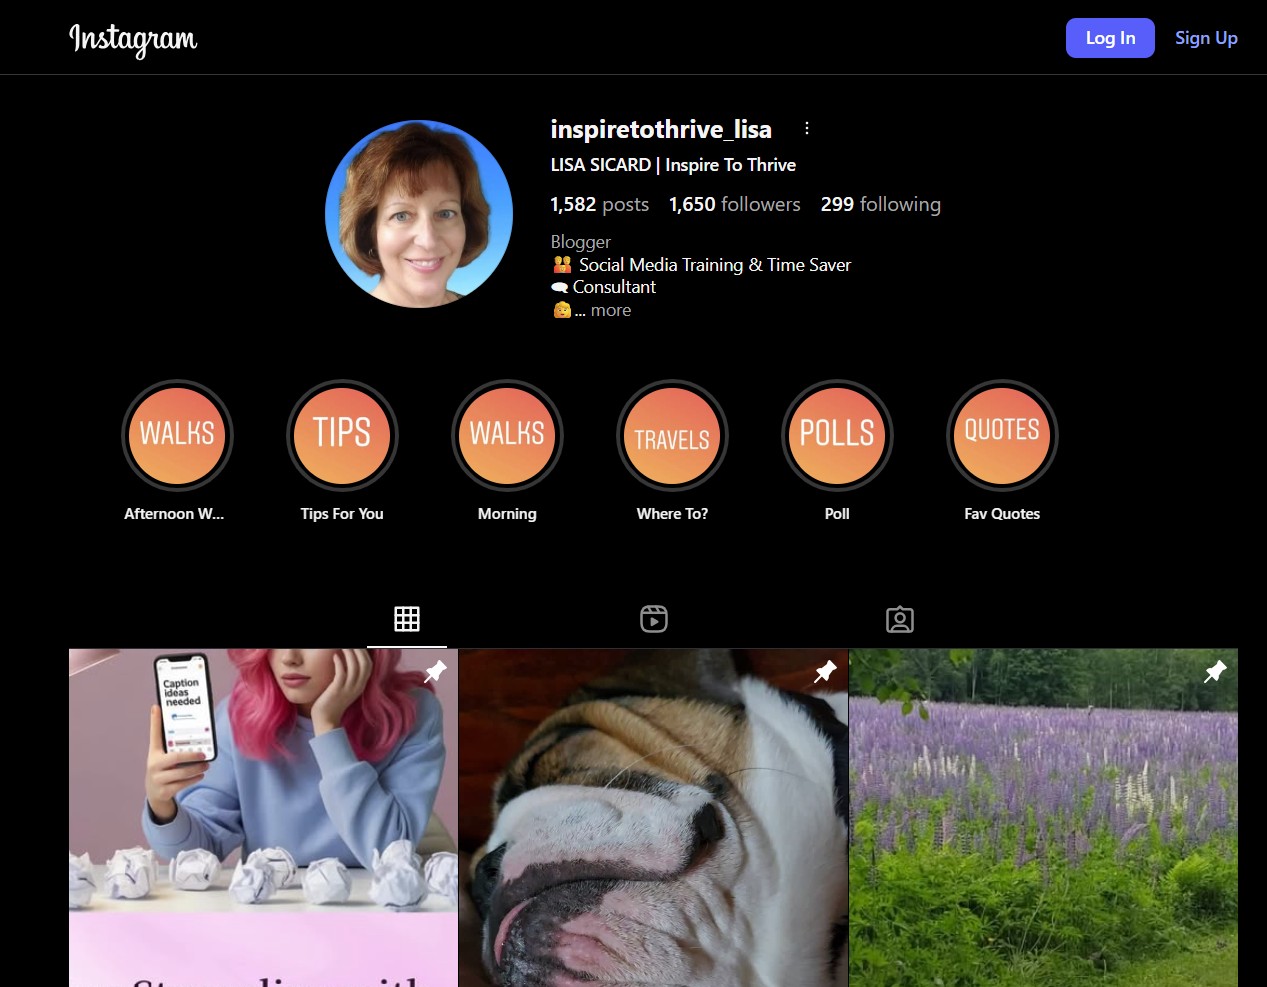This screenshot has height=987, width=1267.
Task: Open the 'Tips For You' TIPS highlight
Action: [x=342, y=435]
